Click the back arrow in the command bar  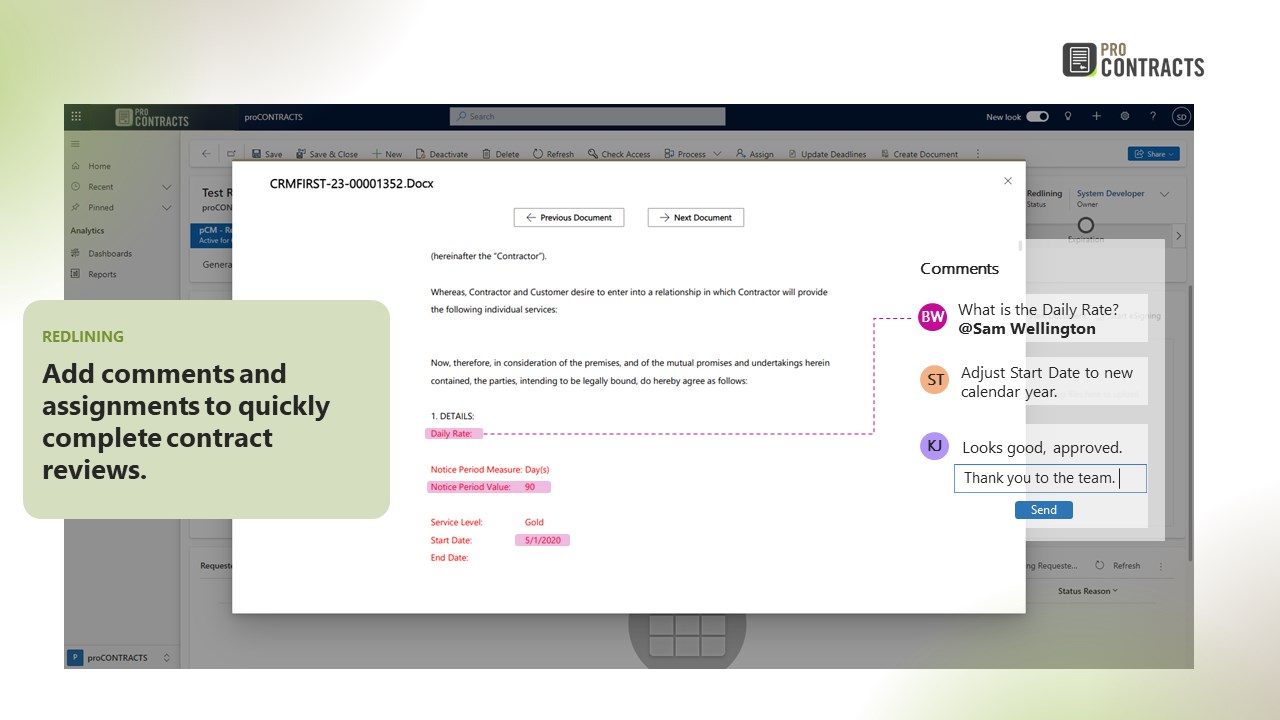[x=206, y=154]
